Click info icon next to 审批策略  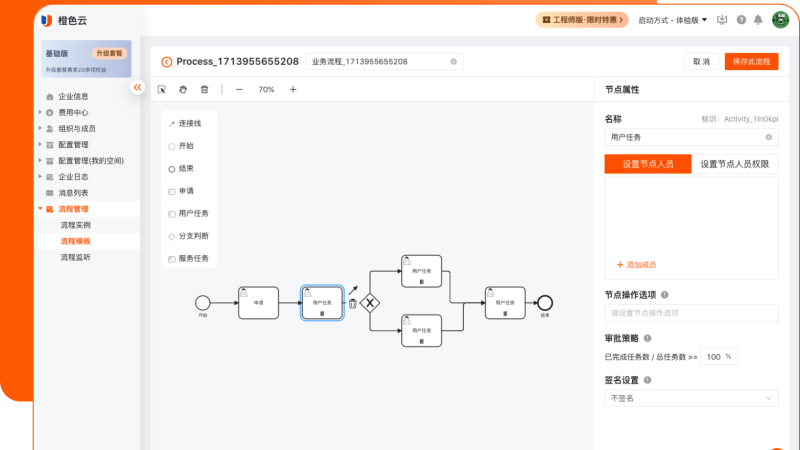pos(647,338)
